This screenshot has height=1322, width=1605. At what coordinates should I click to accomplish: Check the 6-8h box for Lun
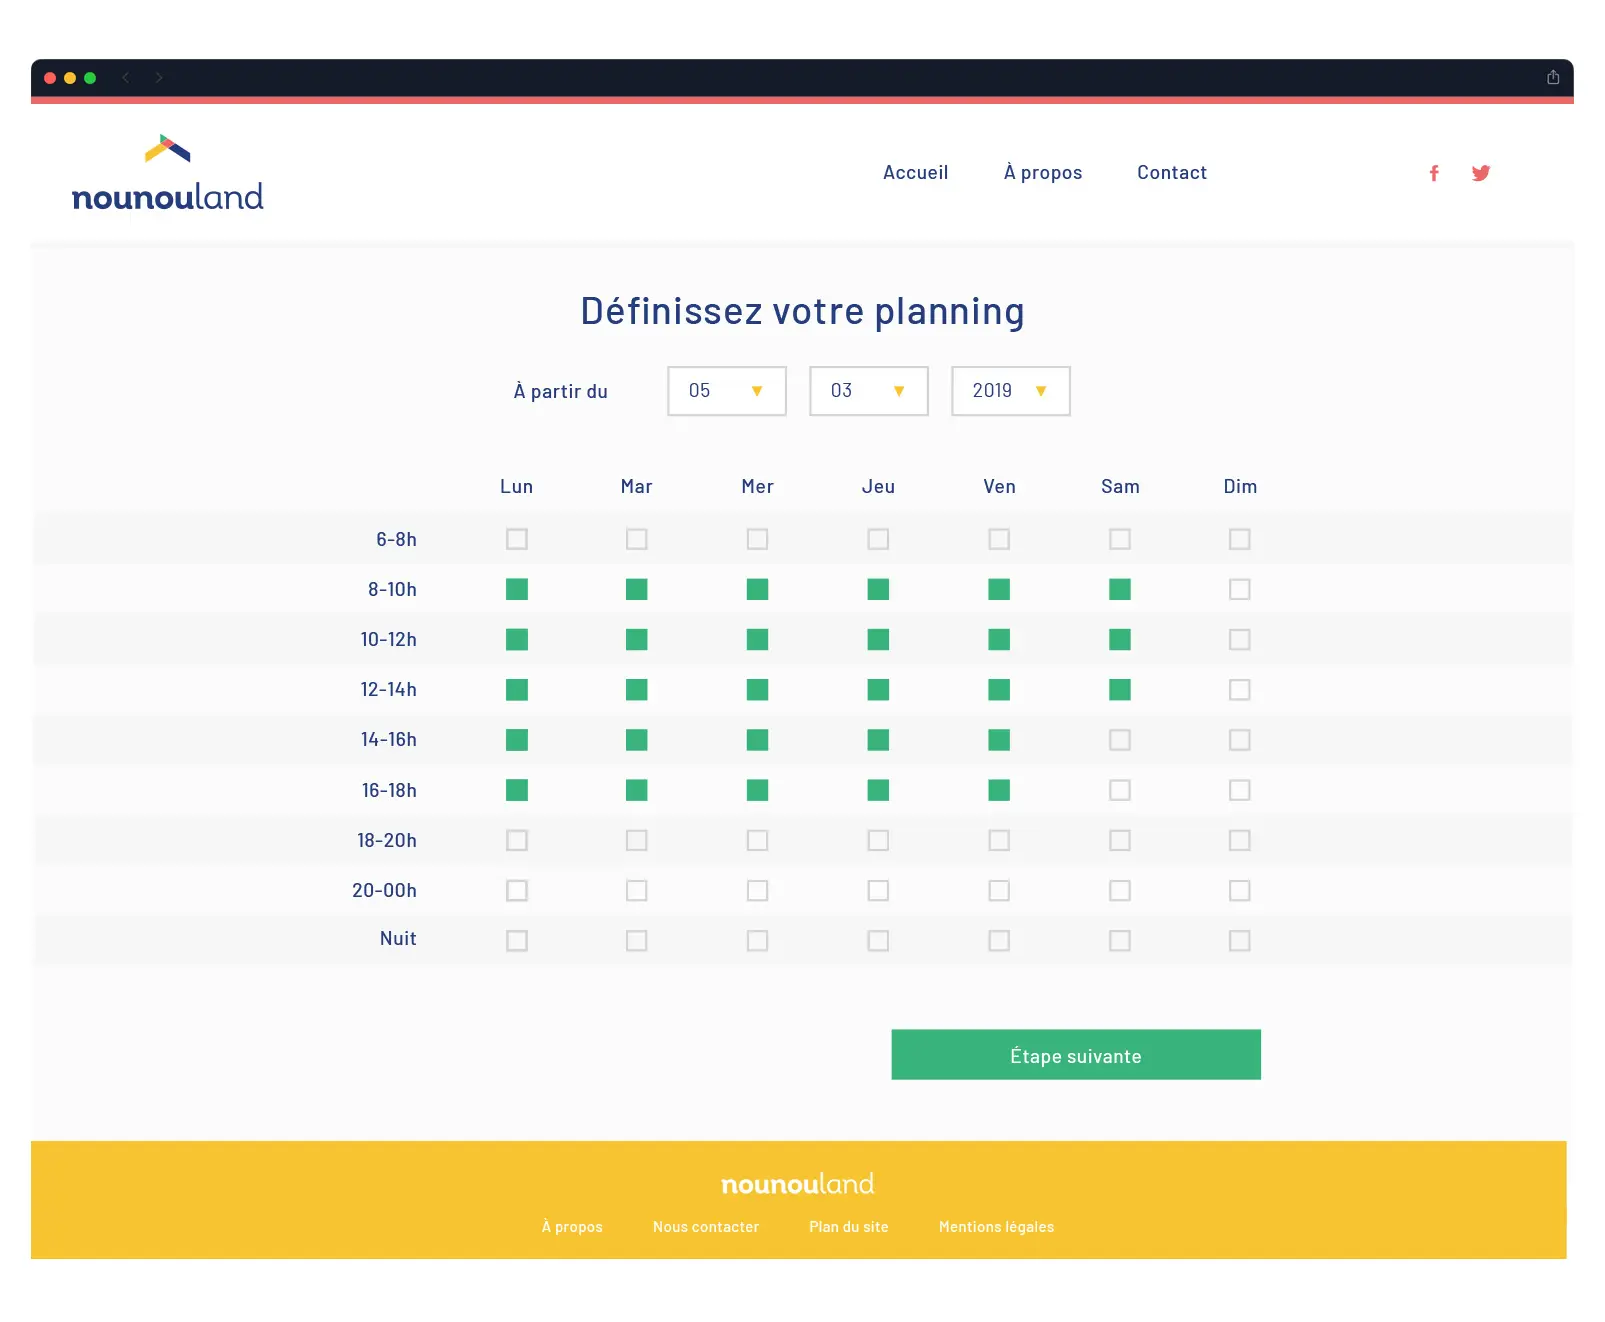pyautogui.click(x=516, y=539)
